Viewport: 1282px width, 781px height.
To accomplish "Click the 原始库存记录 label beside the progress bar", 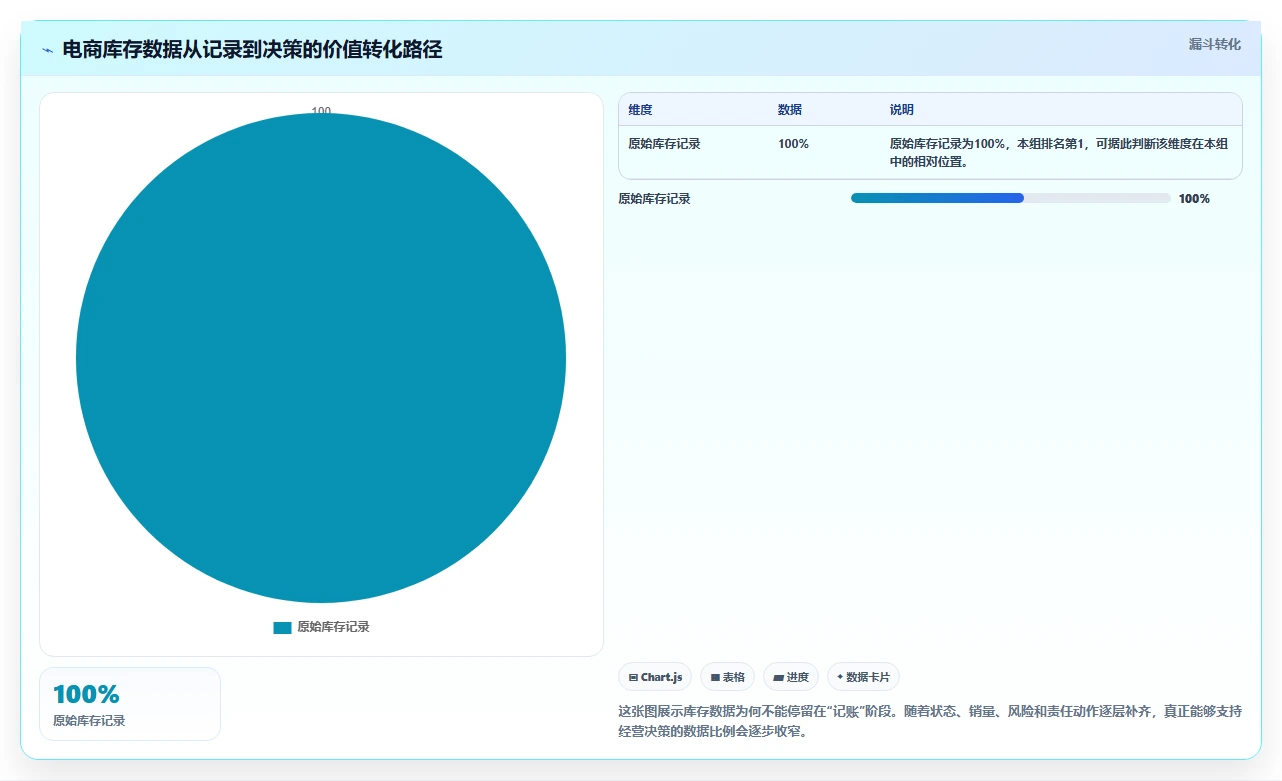I will (655, 199).
